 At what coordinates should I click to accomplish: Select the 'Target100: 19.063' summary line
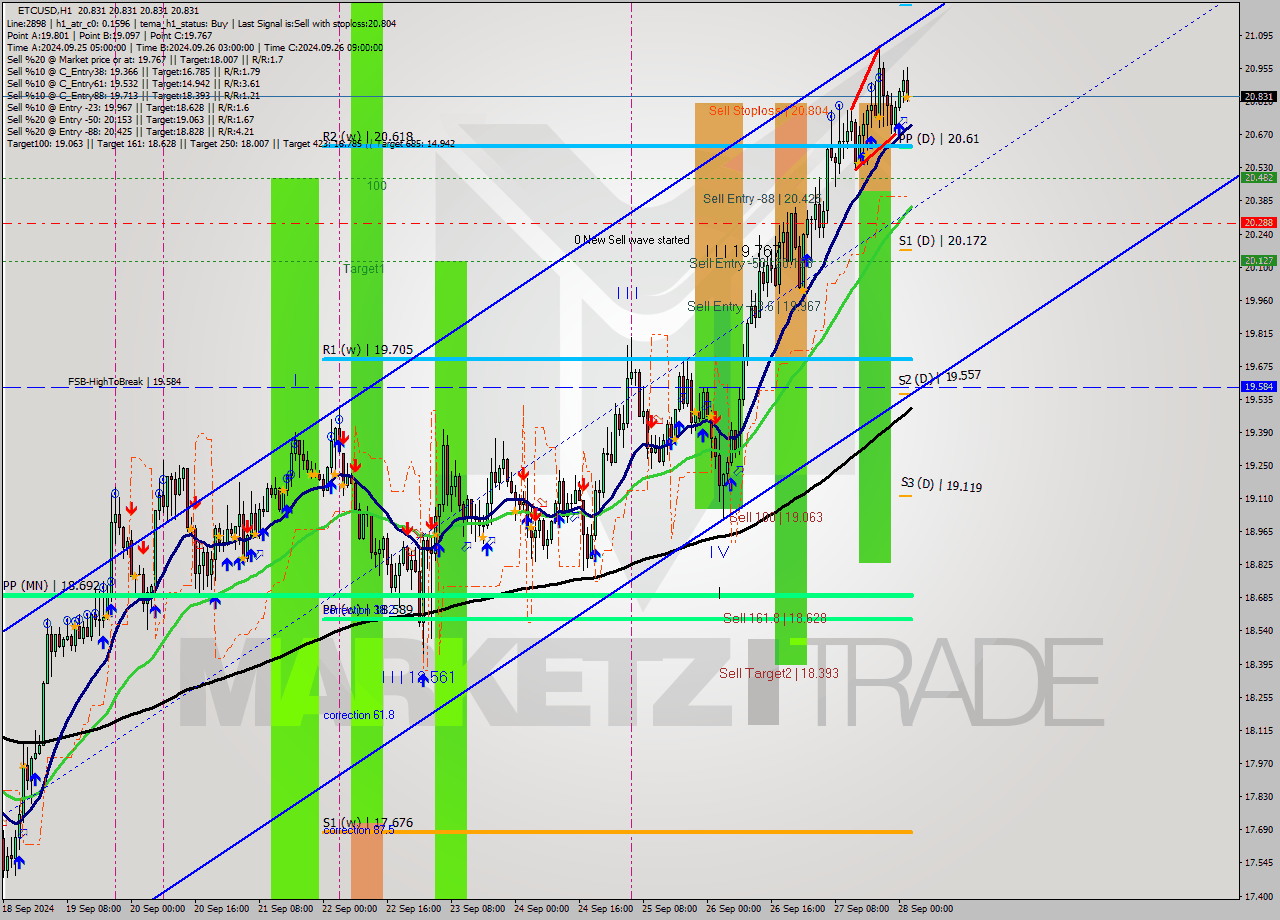click(x=230, y=144)
